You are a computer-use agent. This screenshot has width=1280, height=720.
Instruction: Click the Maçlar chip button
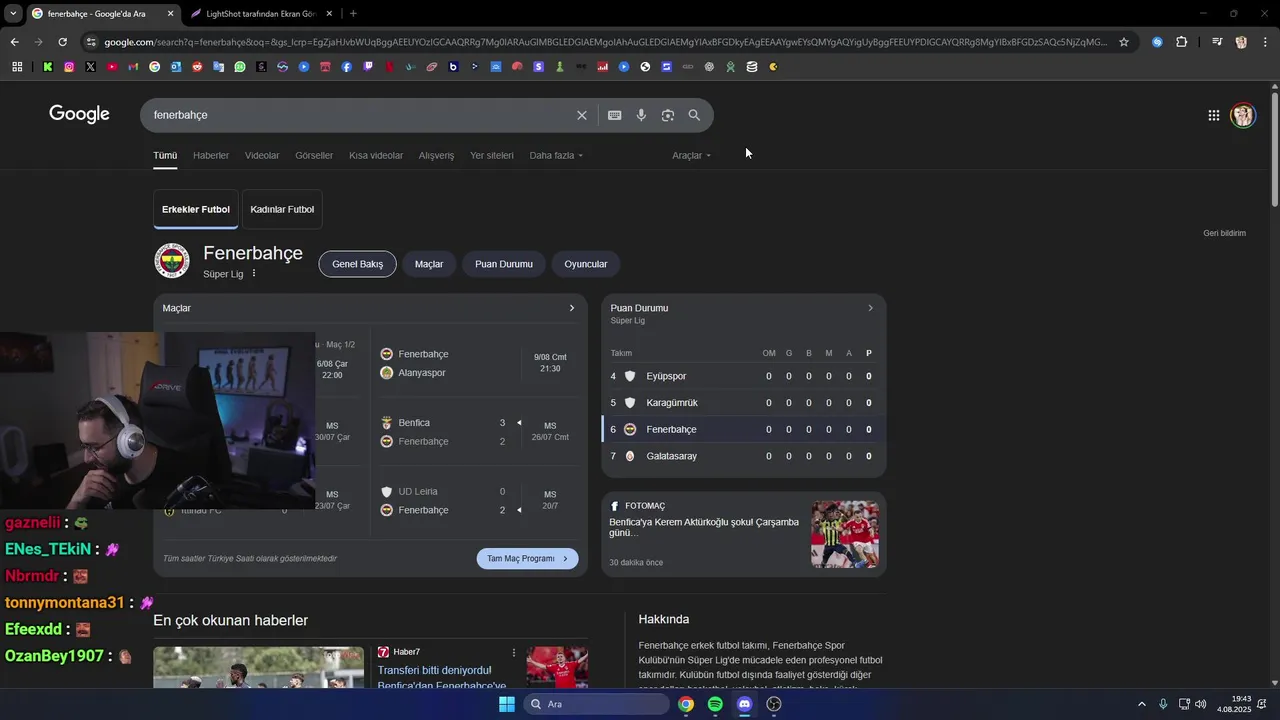429,264
